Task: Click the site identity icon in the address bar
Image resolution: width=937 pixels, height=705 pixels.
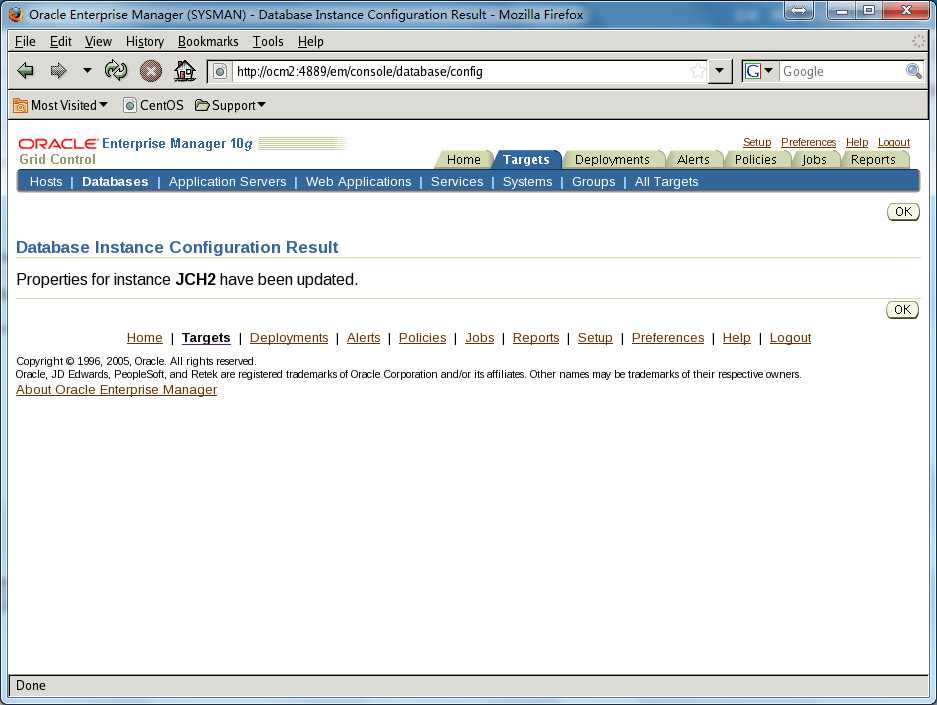Action: (220, 72)
